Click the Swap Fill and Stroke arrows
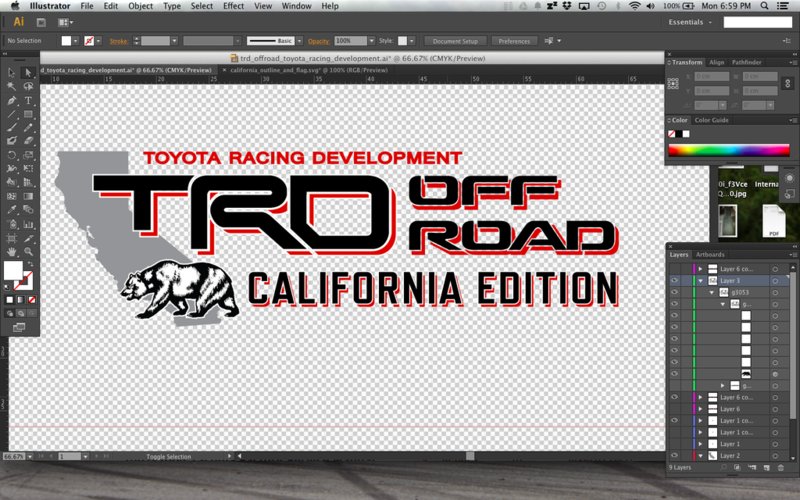 tap(31, 264)
